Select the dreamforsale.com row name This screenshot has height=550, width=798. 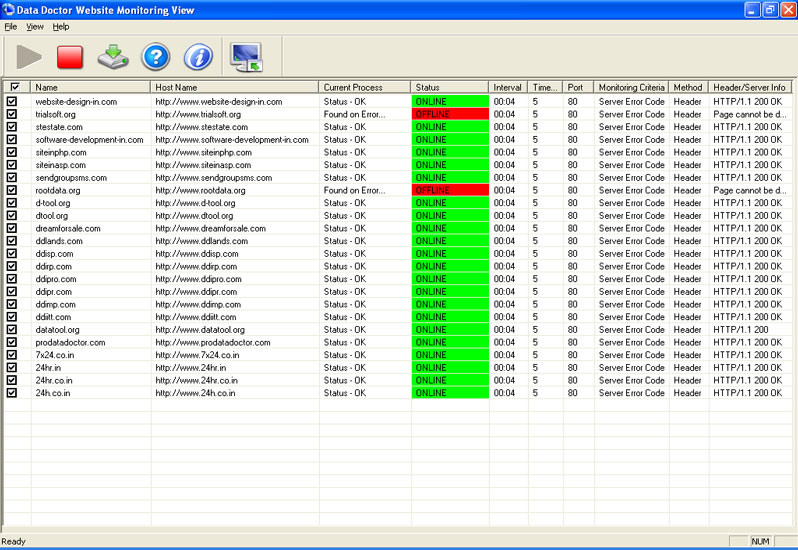tap(68, 228)
